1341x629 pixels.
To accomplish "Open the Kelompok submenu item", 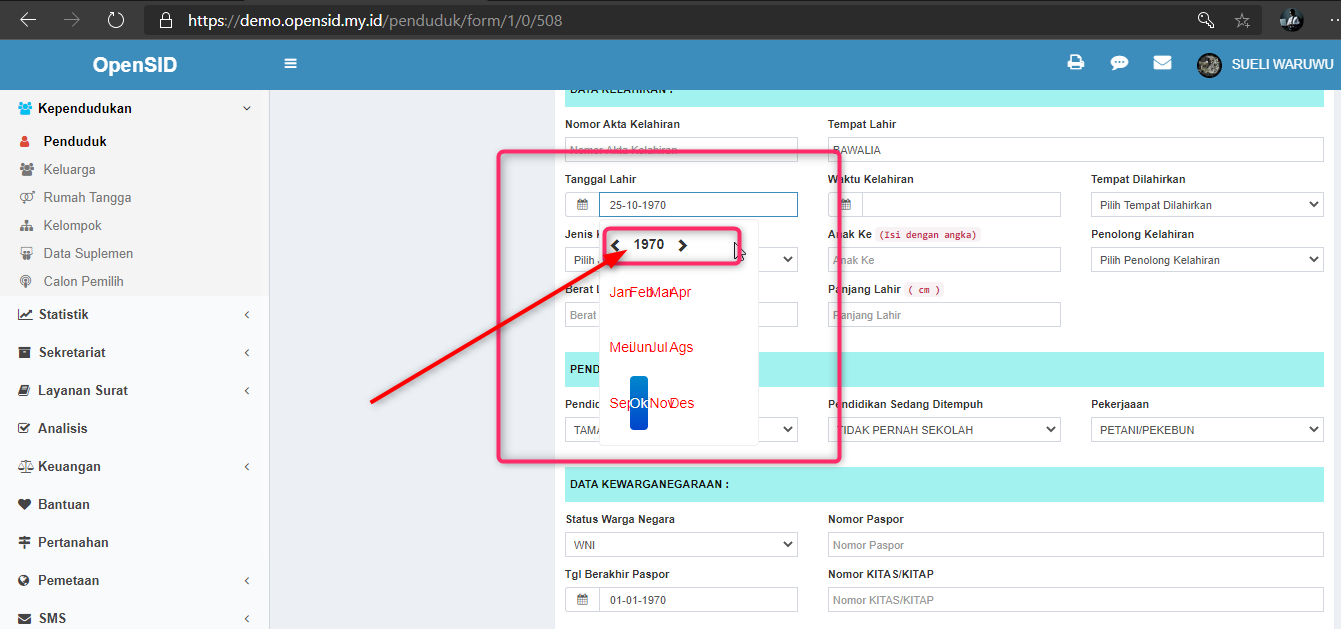I will [x=72, y=225].
